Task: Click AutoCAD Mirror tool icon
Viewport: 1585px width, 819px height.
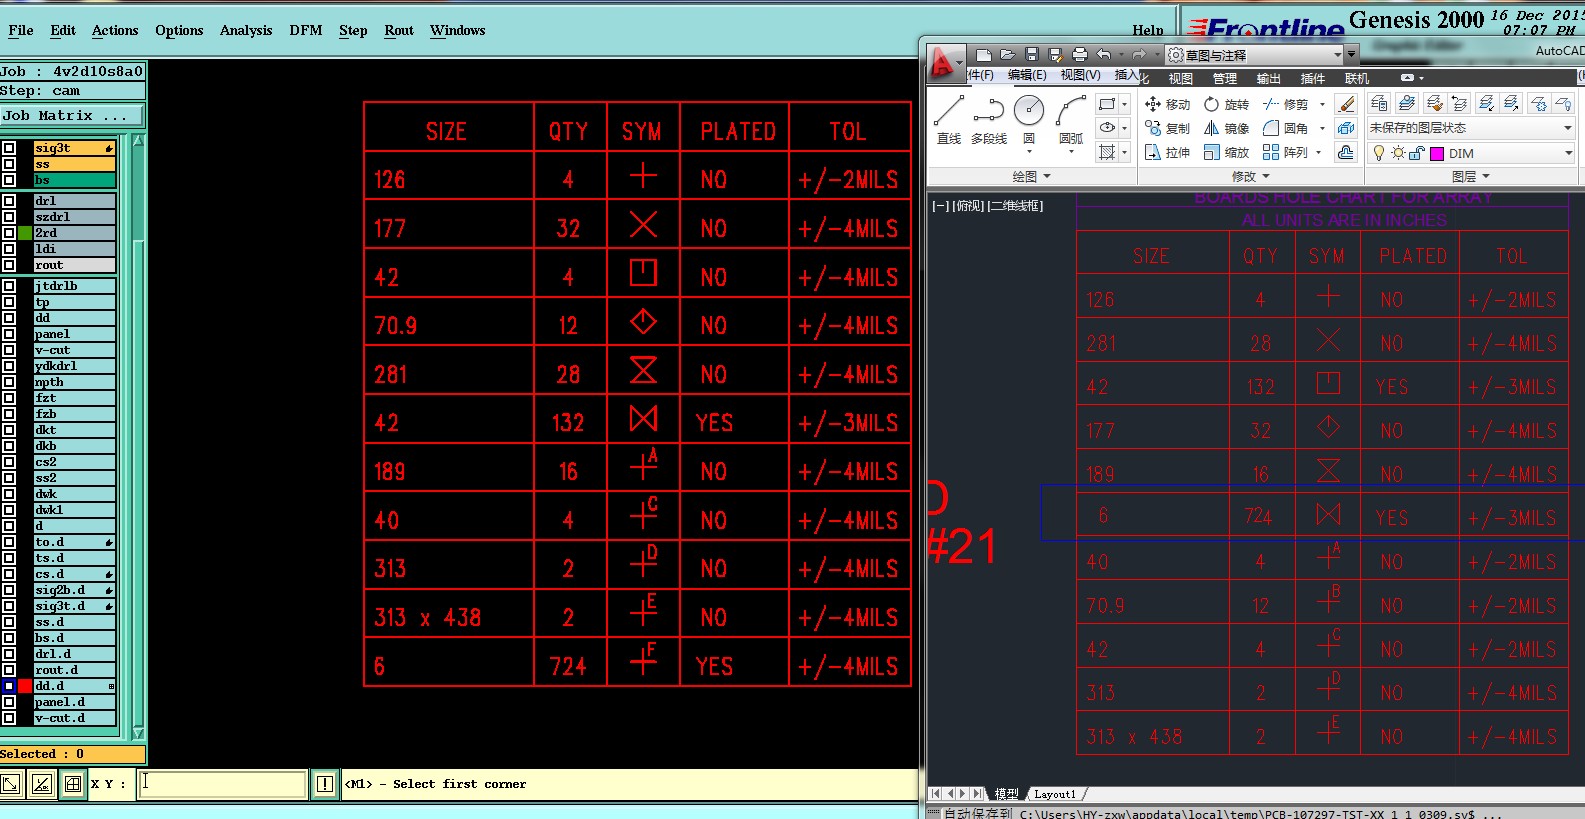Action: tap(1211, 128)
